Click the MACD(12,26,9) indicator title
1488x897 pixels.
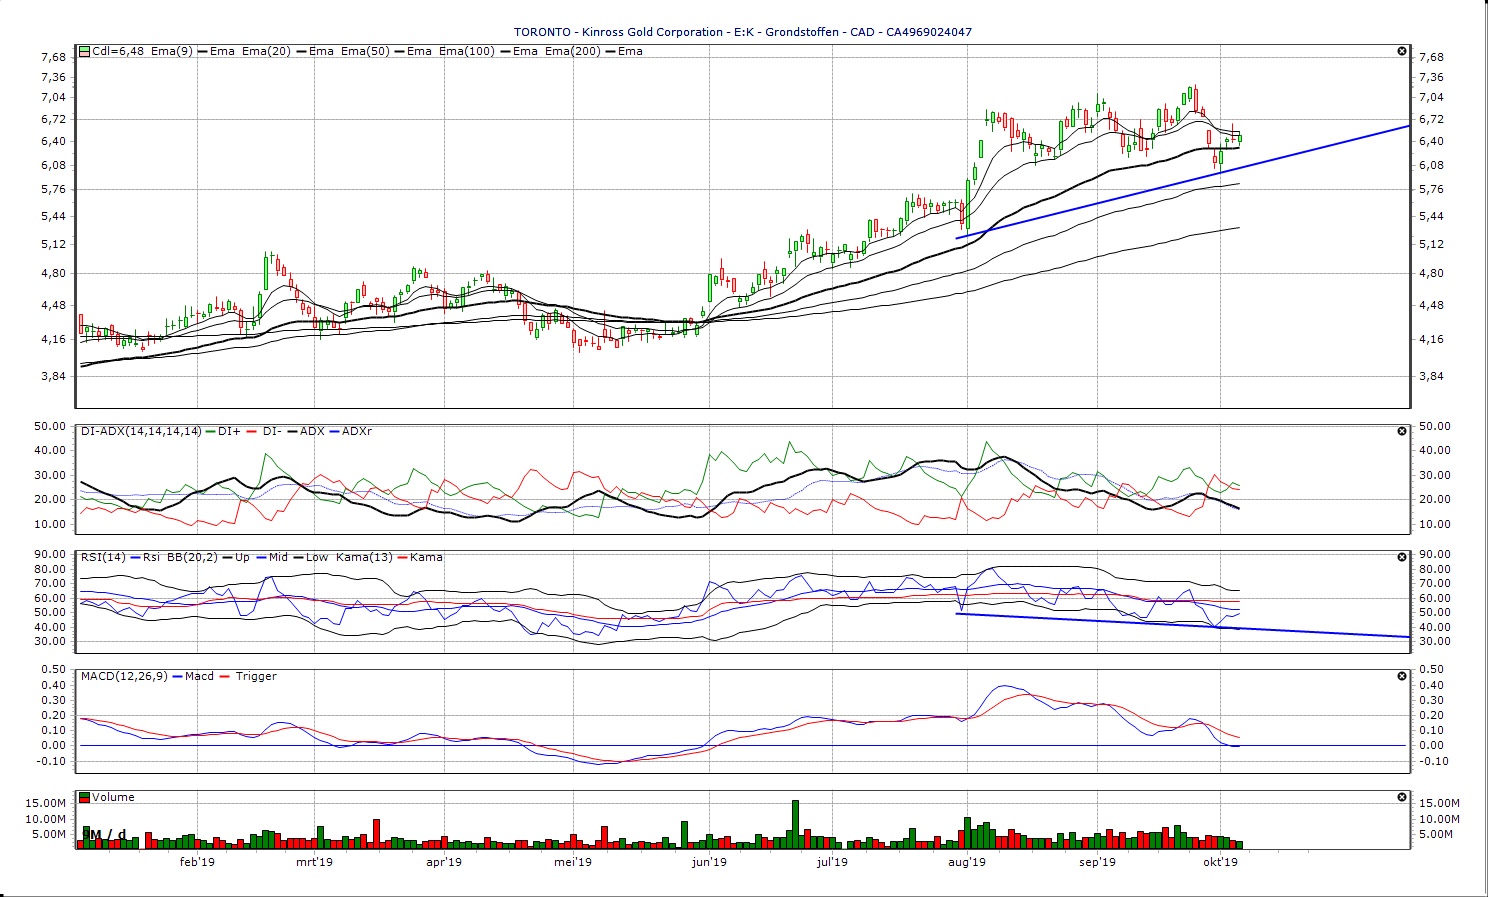(x=125, y=676)
